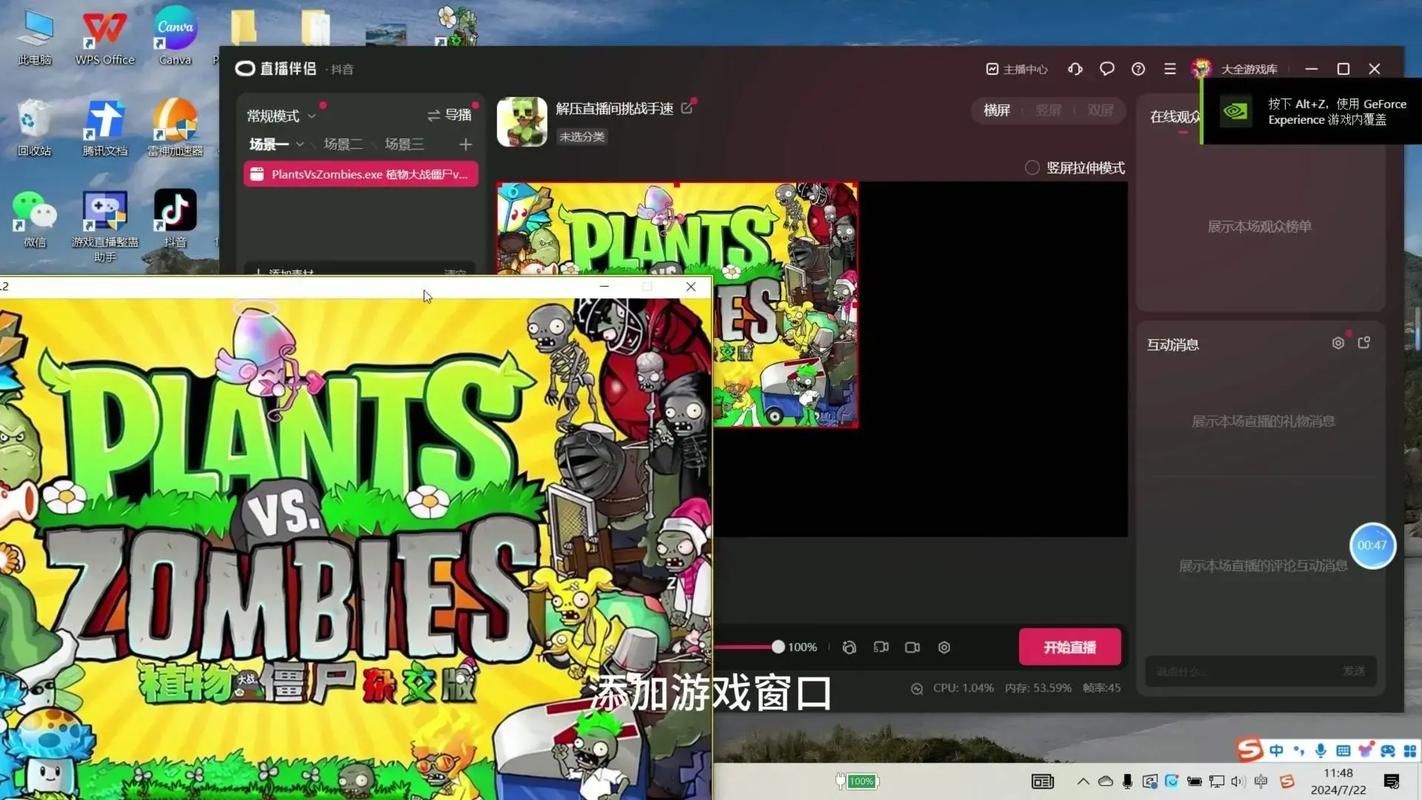Open the 在线观众 tab
1422x800 pixels.
tap(1176, 116)
